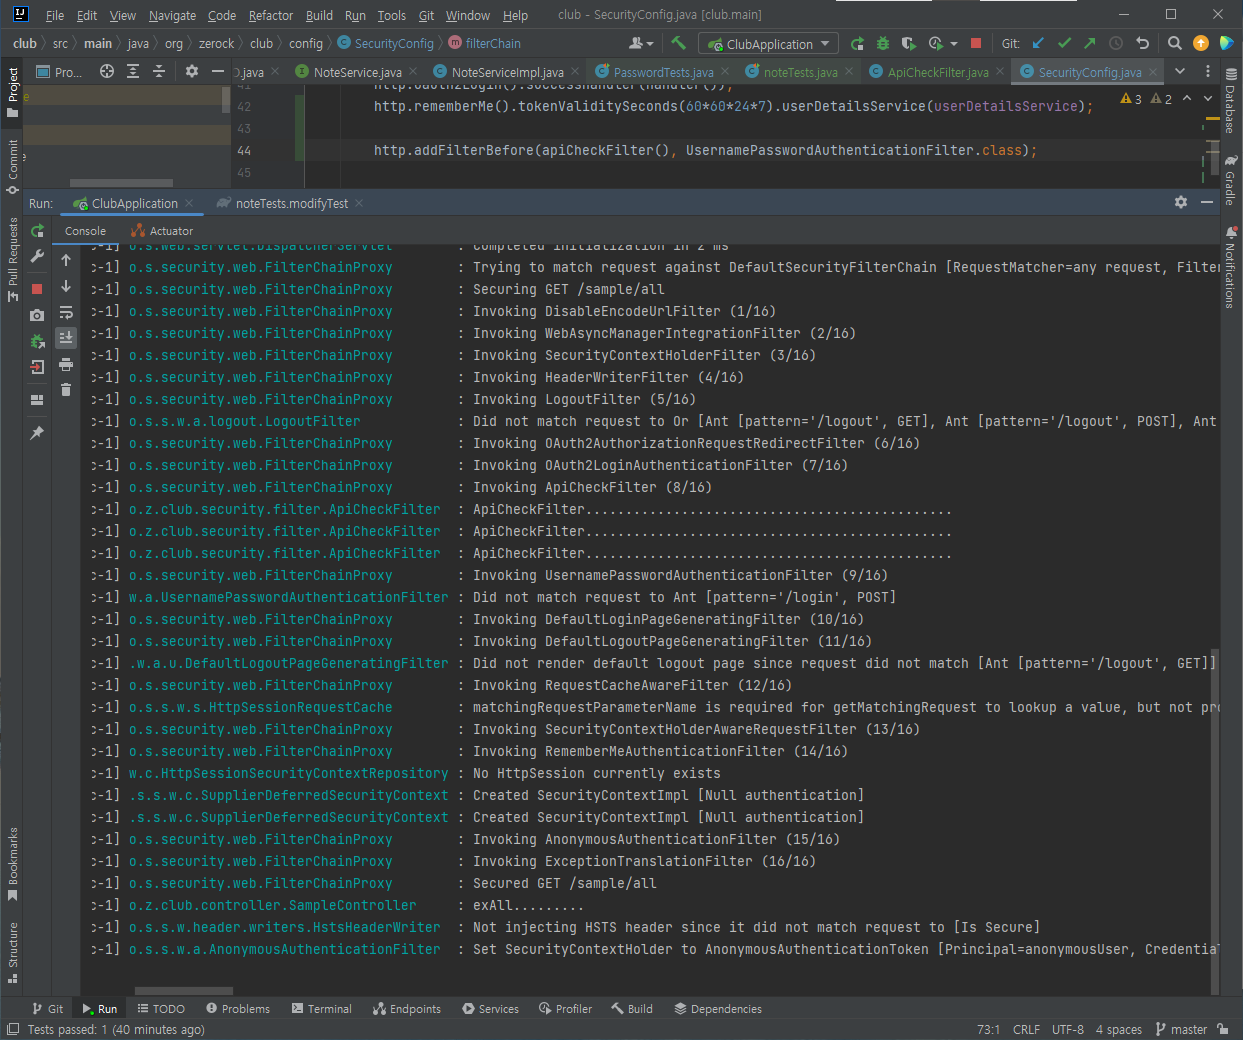This screenshot has width=1243, height=1040.
Task: Open the Dependencies tool window
Action: 718,1009
